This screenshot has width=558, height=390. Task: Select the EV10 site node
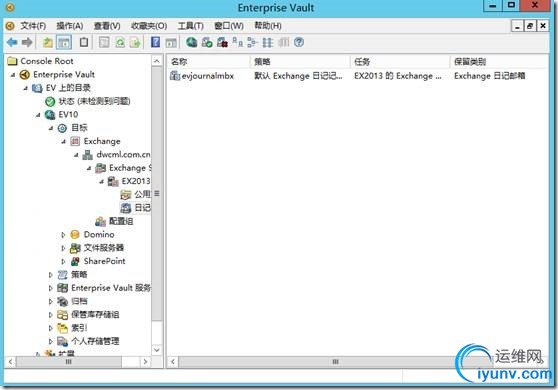click(x=68, y=115)
